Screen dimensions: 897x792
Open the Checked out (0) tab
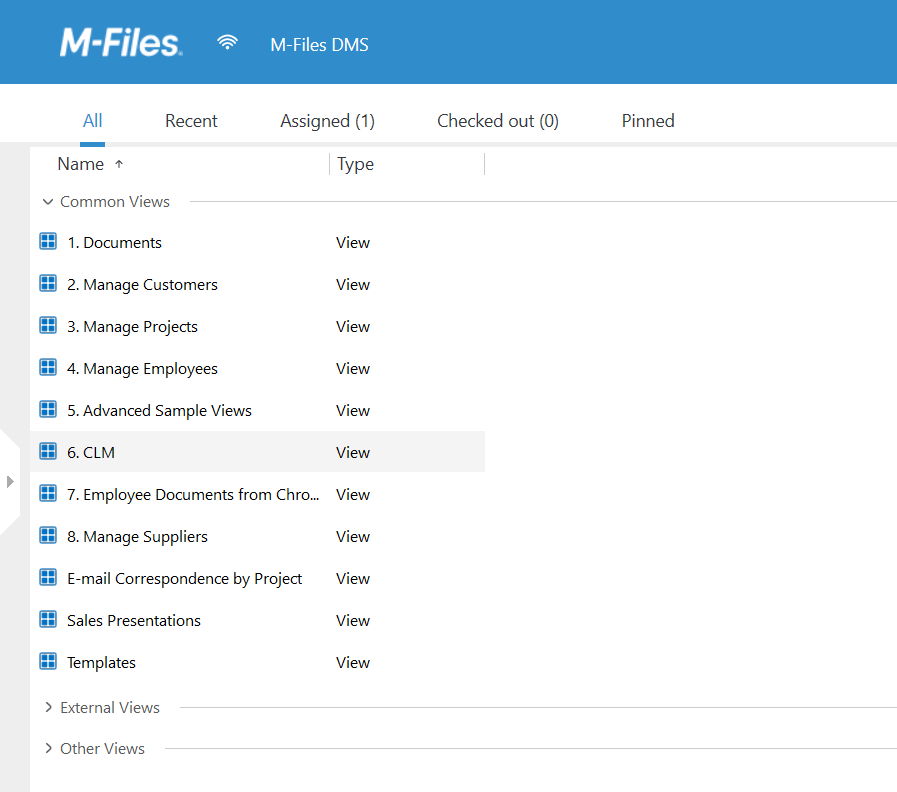498,121
